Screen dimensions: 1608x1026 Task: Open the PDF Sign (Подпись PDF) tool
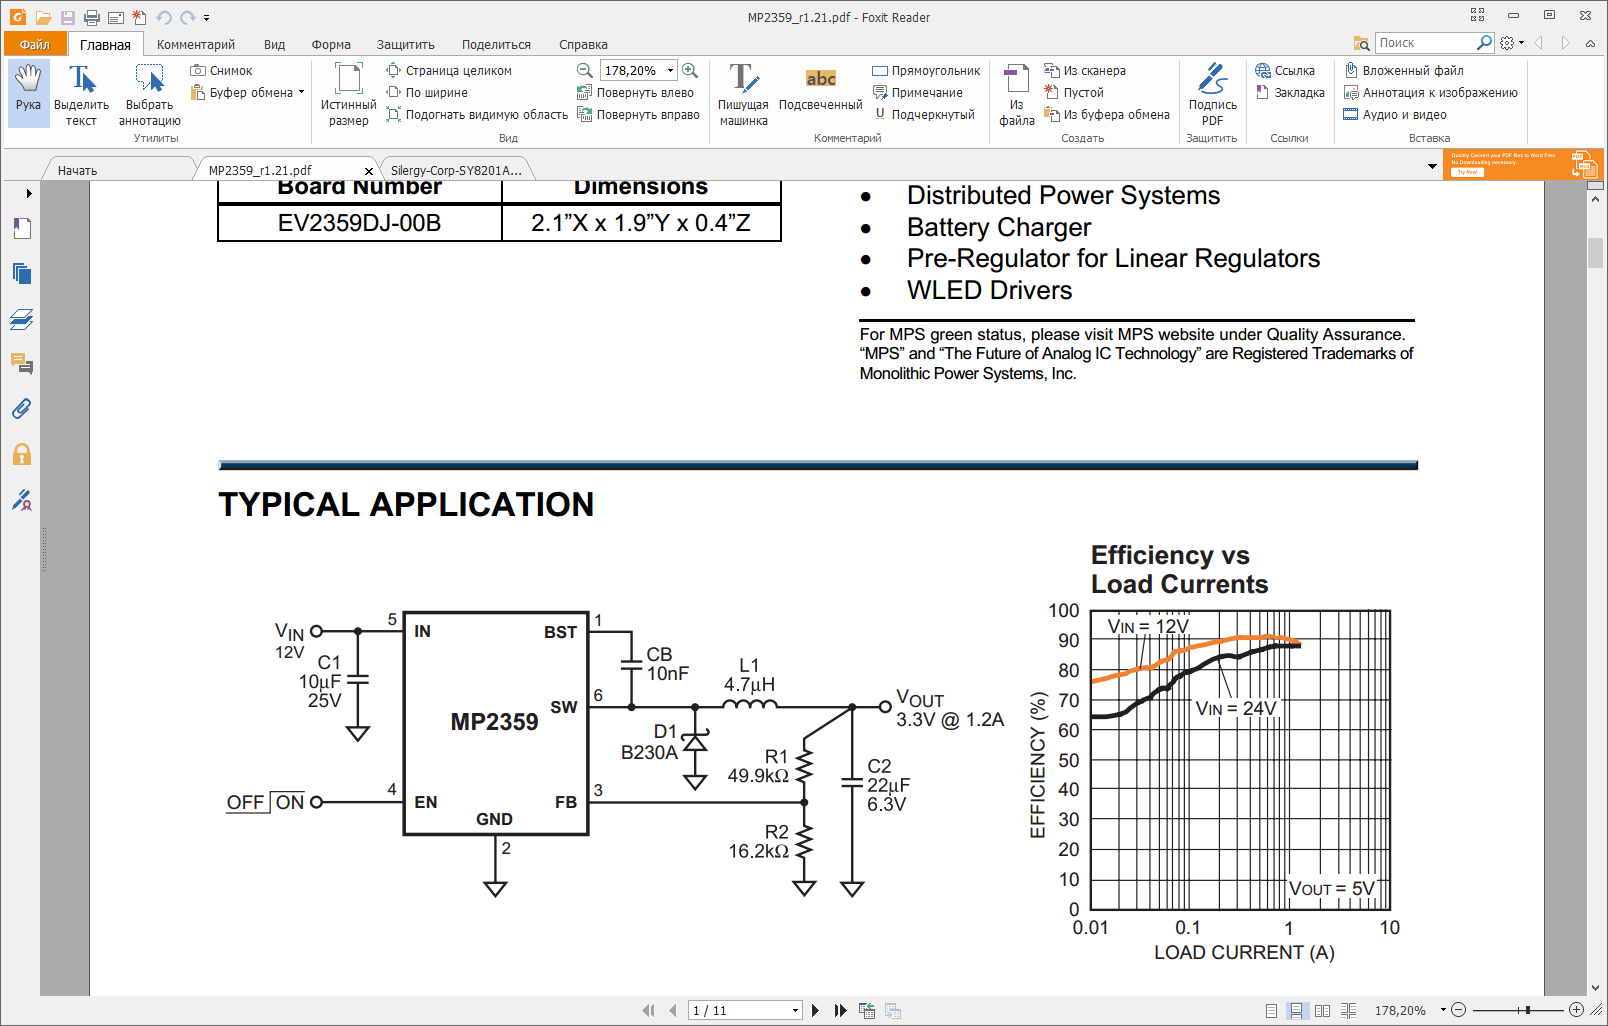[x=1212, y=93]
